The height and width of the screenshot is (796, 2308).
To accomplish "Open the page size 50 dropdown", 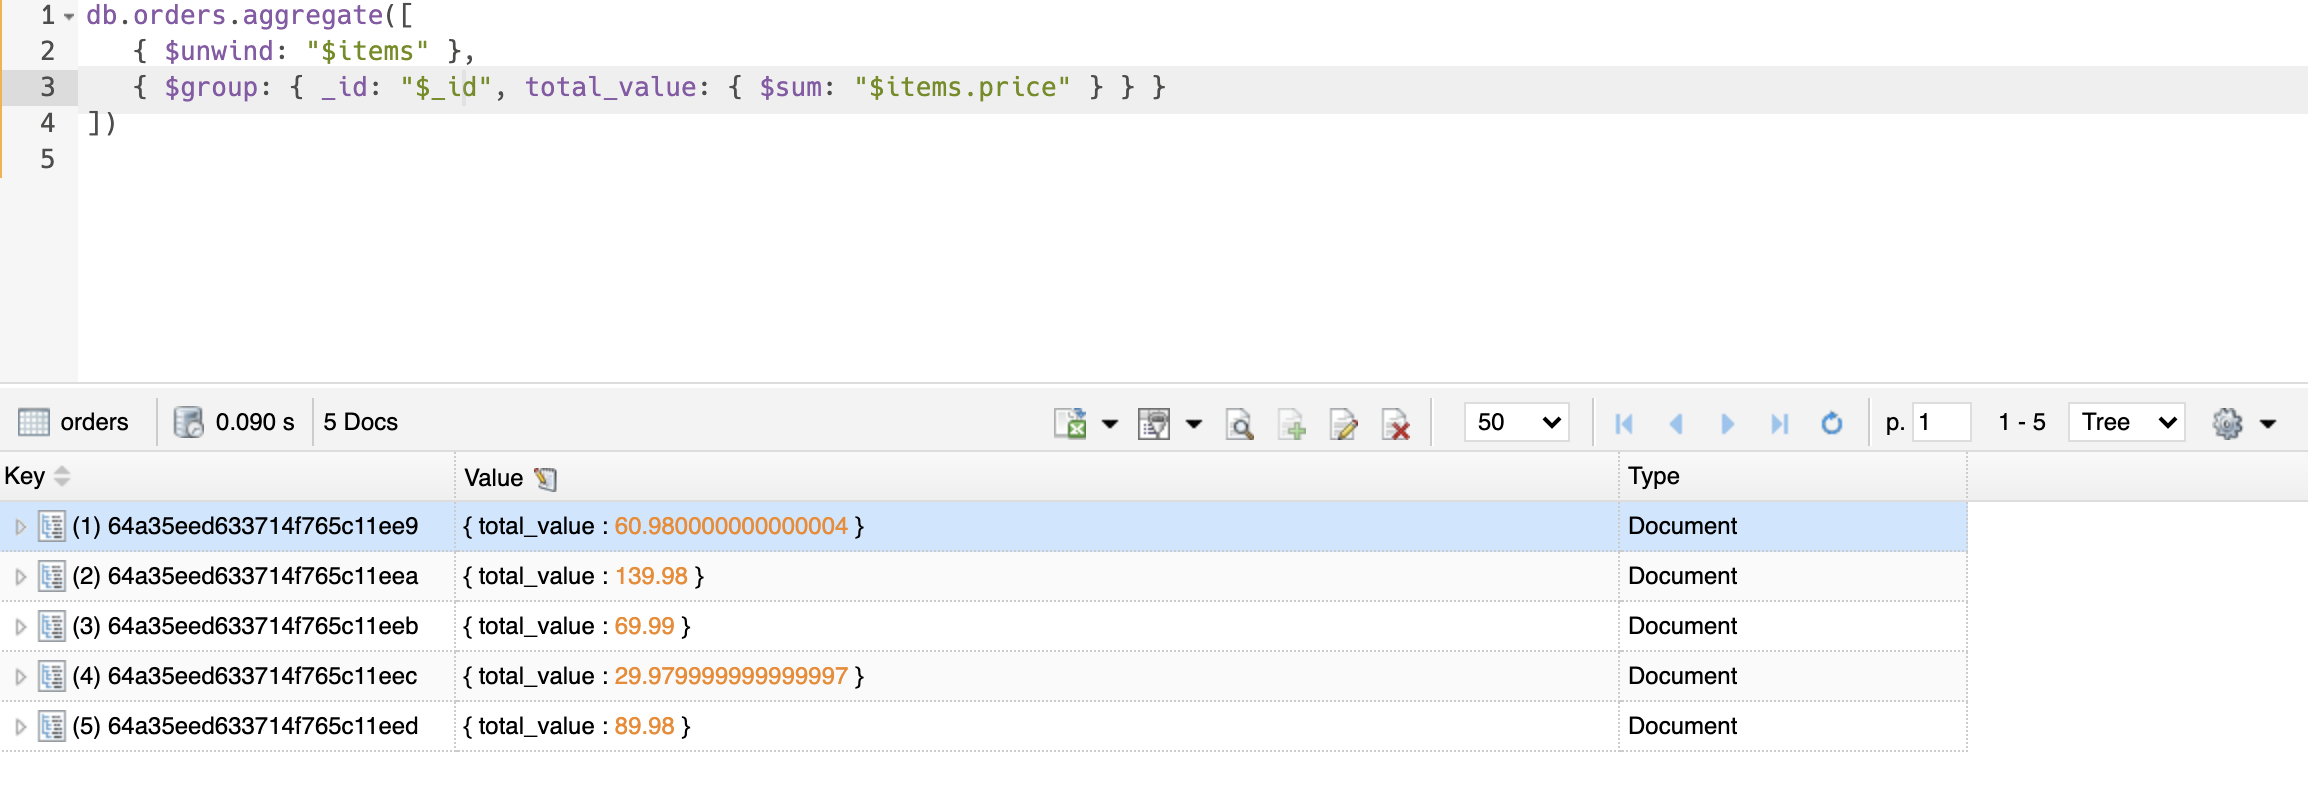I will pos(1516,422).
